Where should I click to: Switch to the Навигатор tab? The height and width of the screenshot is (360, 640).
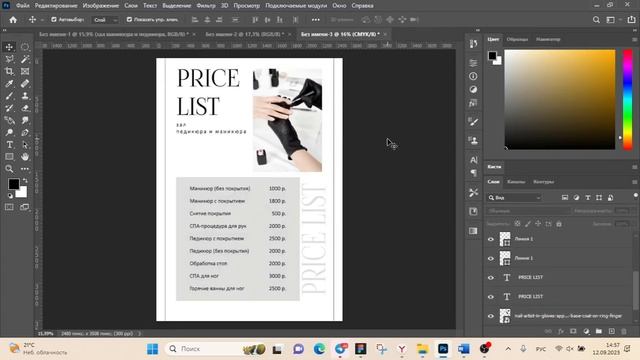point(548,40)
